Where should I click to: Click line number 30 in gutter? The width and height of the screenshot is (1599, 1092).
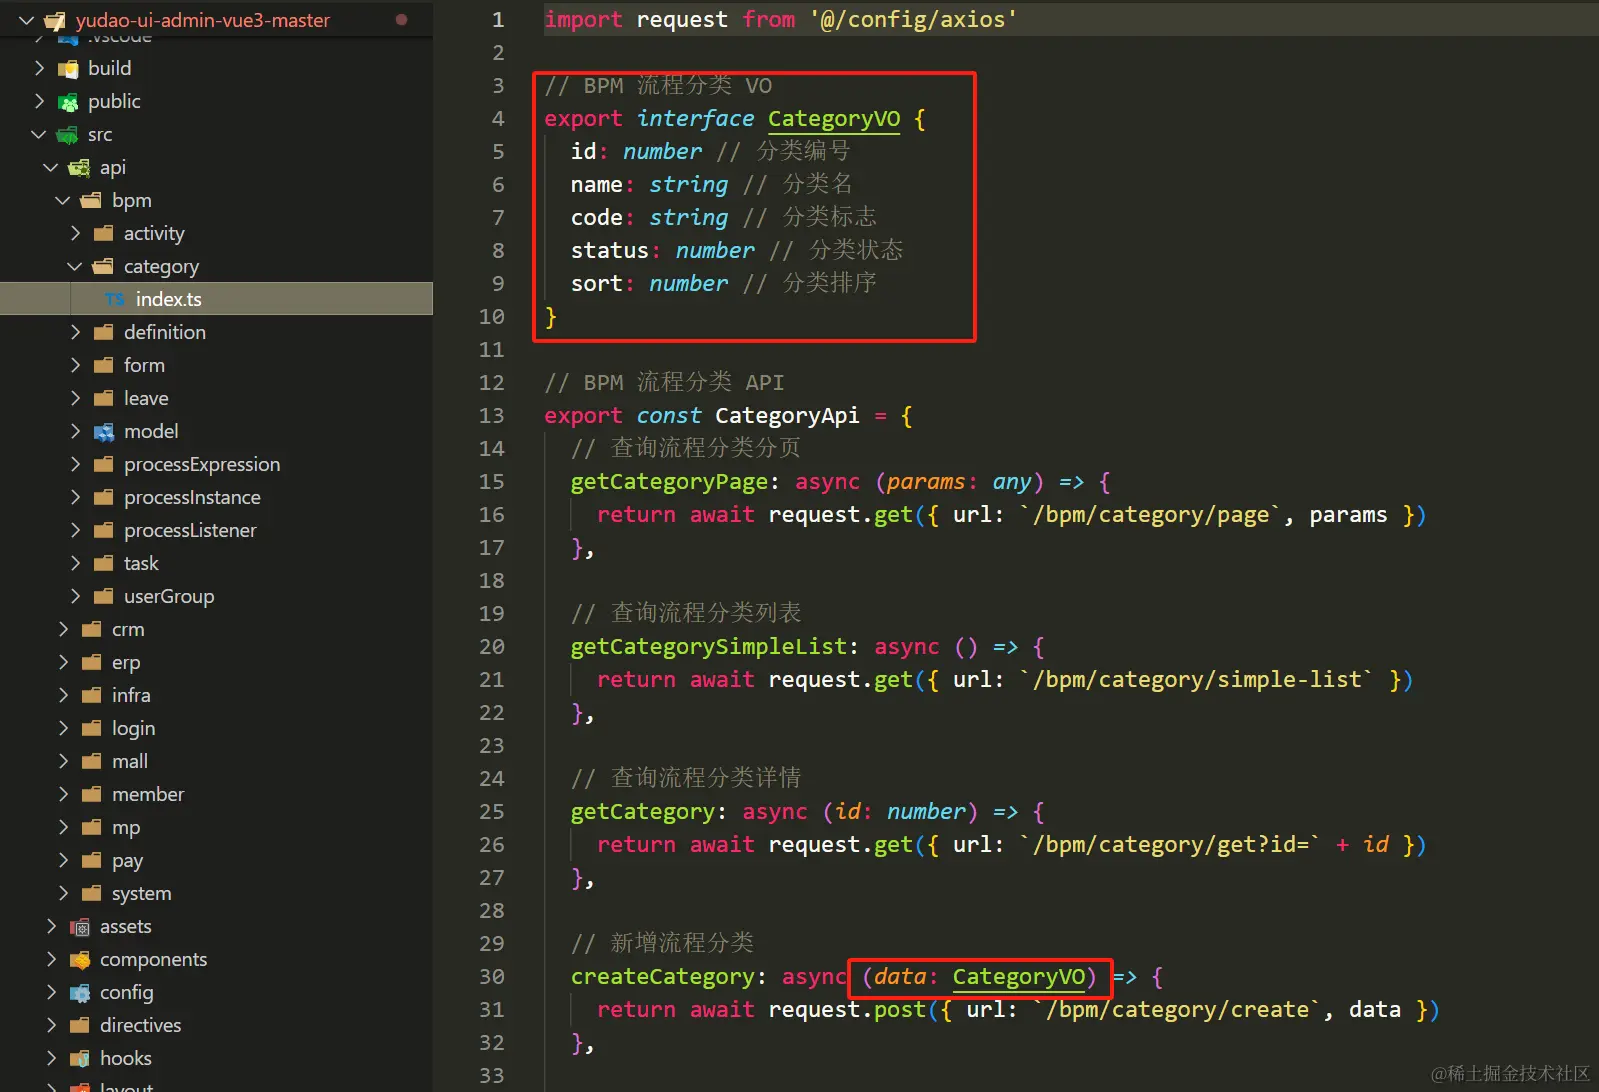tap(492, 977)
